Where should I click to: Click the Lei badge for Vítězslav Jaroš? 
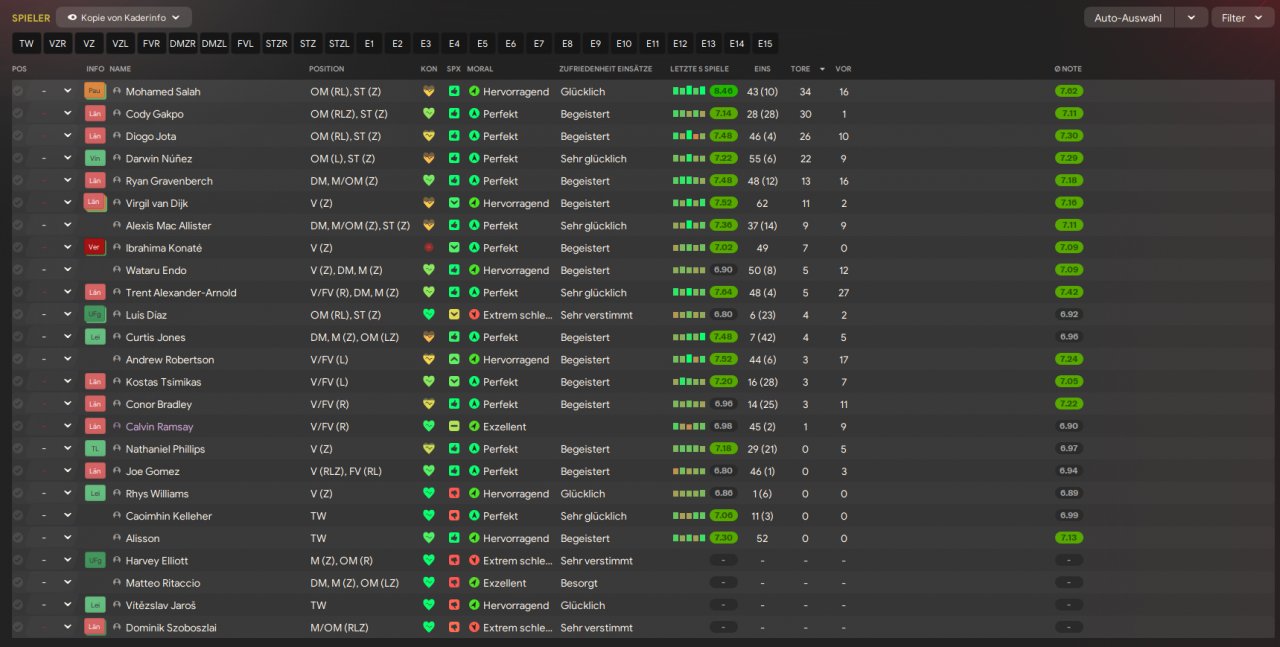coord(95,605)
